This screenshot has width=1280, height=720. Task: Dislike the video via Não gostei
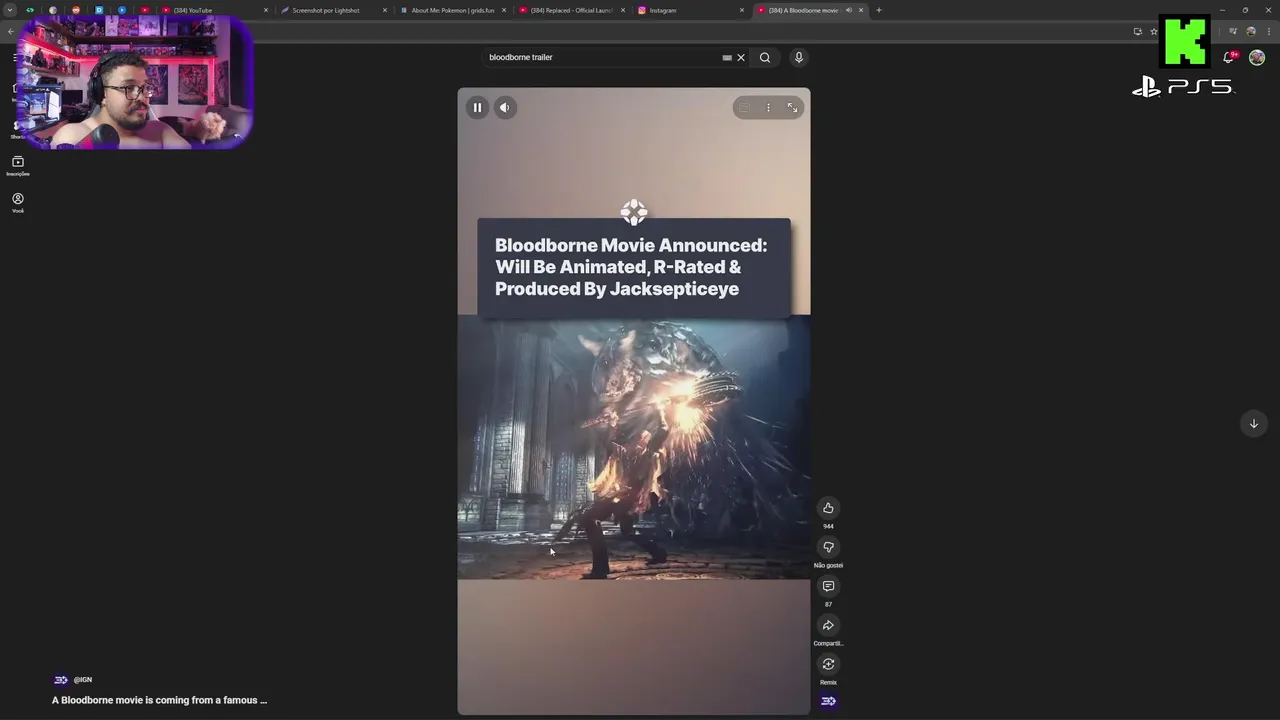[828, 547]
